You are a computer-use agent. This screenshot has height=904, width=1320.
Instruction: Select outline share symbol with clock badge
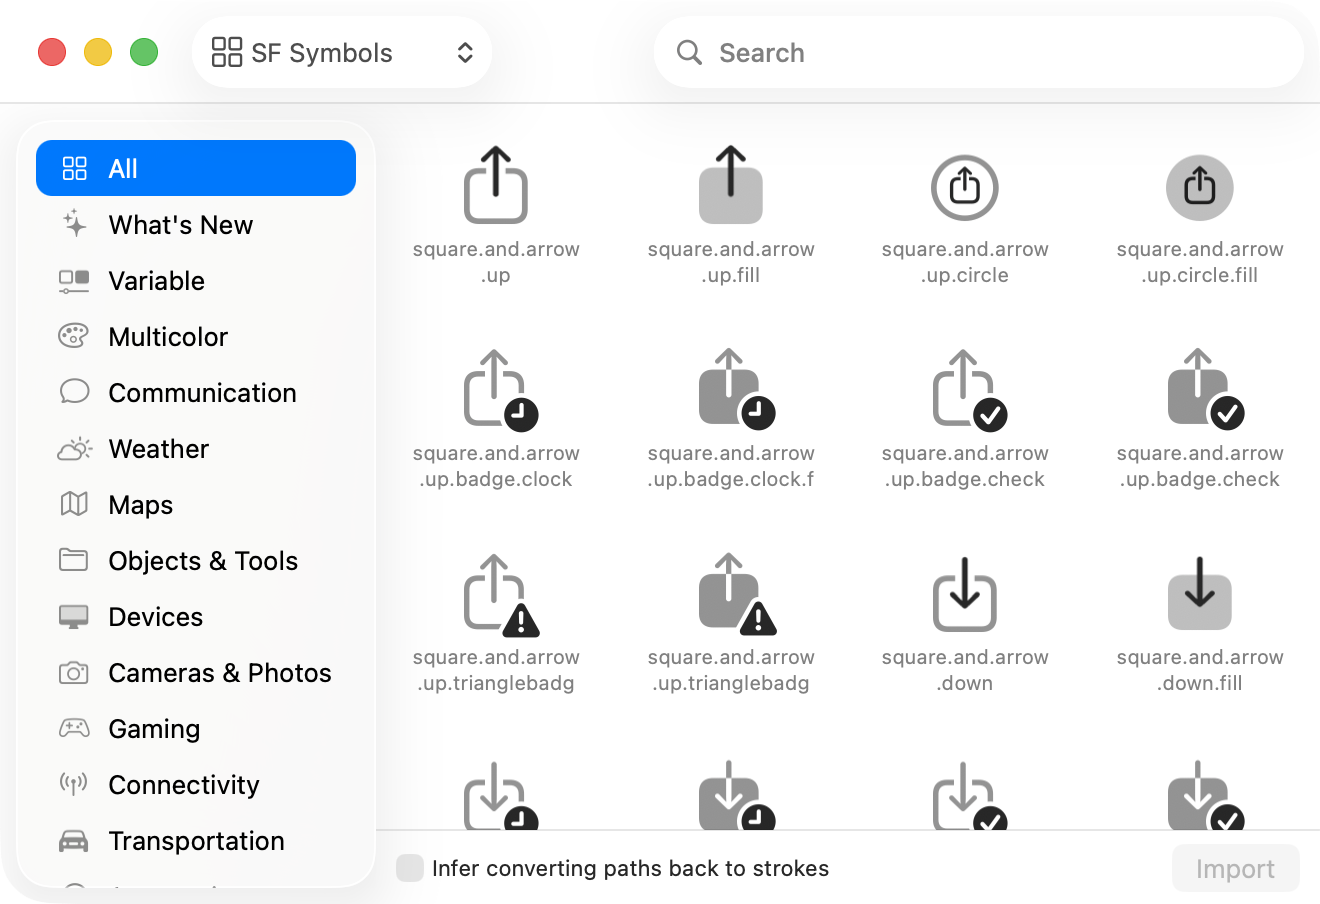(x=500, y=390)
